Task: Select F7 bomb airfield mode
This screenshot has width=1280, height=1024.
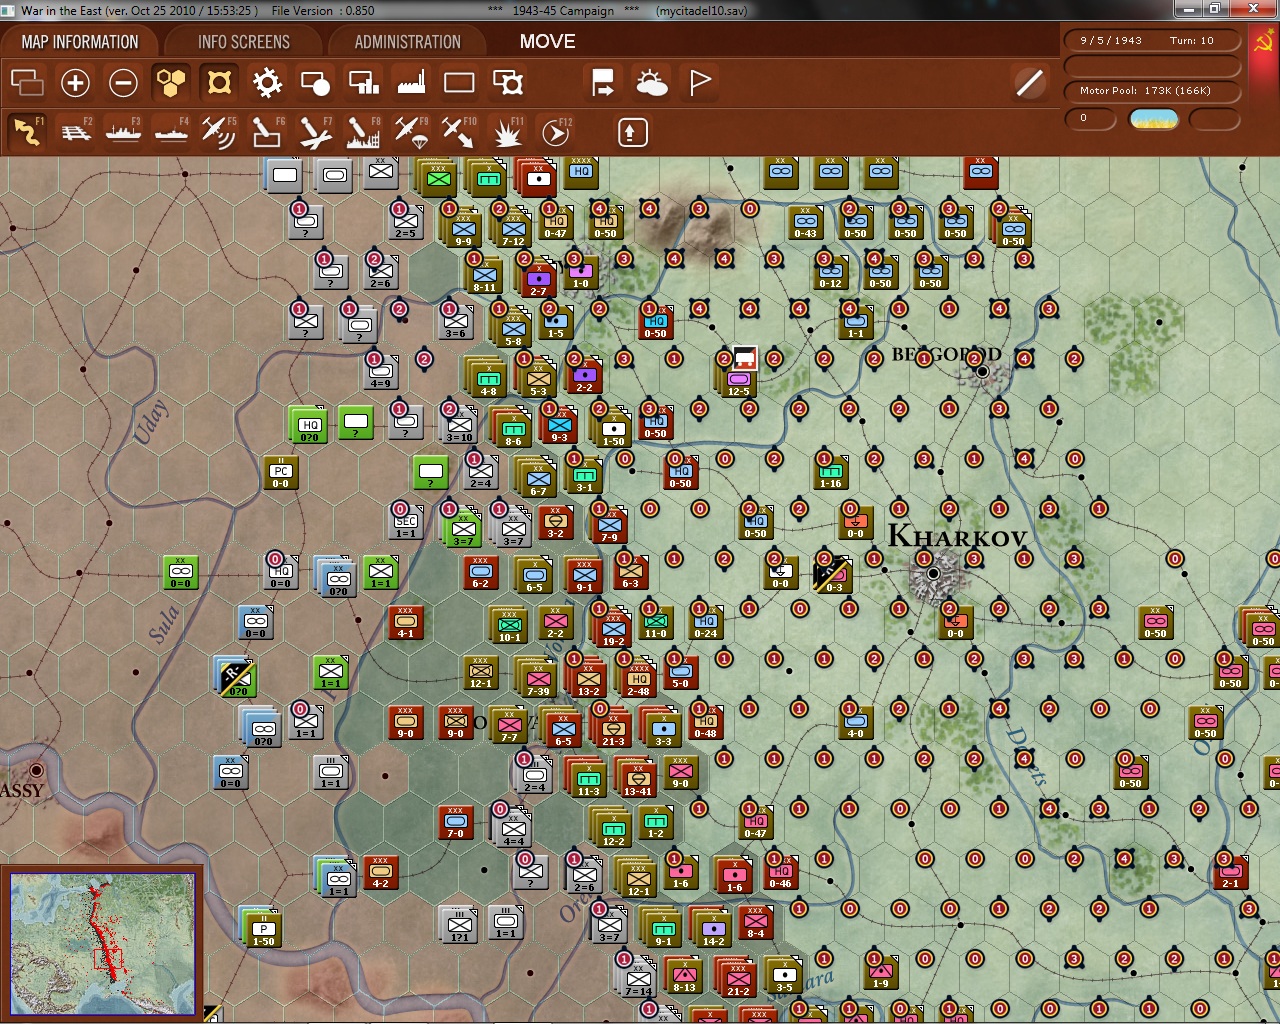Action: pos(315,132)
